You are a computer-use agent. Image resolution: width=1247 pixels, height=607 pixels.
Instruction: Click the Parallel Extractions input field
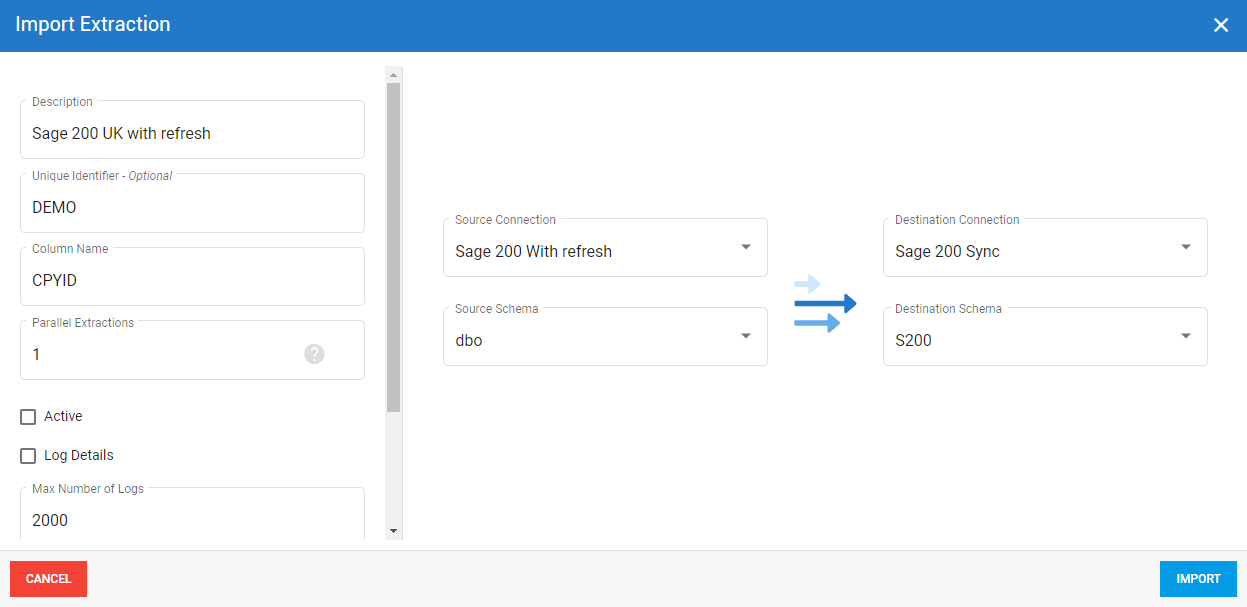coord(160,355)
